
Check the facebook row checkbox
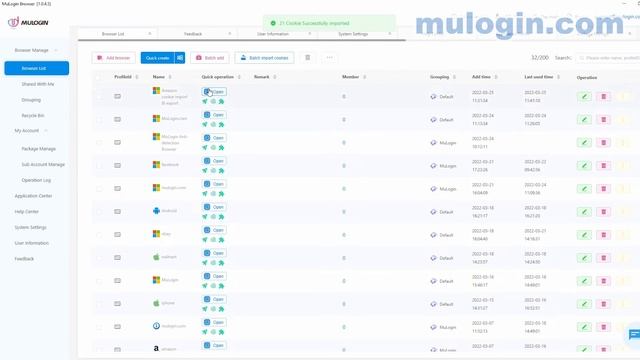pos(99,166)
